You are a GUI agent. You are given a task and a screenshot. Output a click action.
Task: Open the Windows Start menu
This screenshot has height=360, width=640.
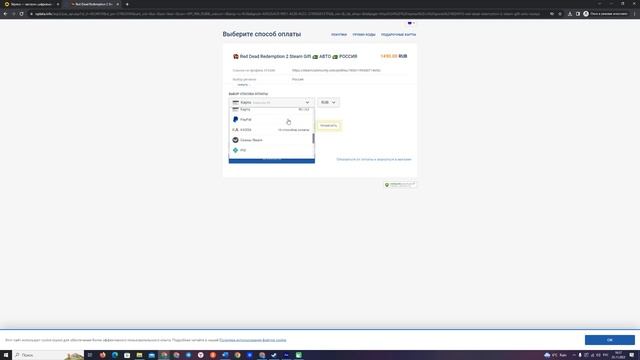pos(6,355)
